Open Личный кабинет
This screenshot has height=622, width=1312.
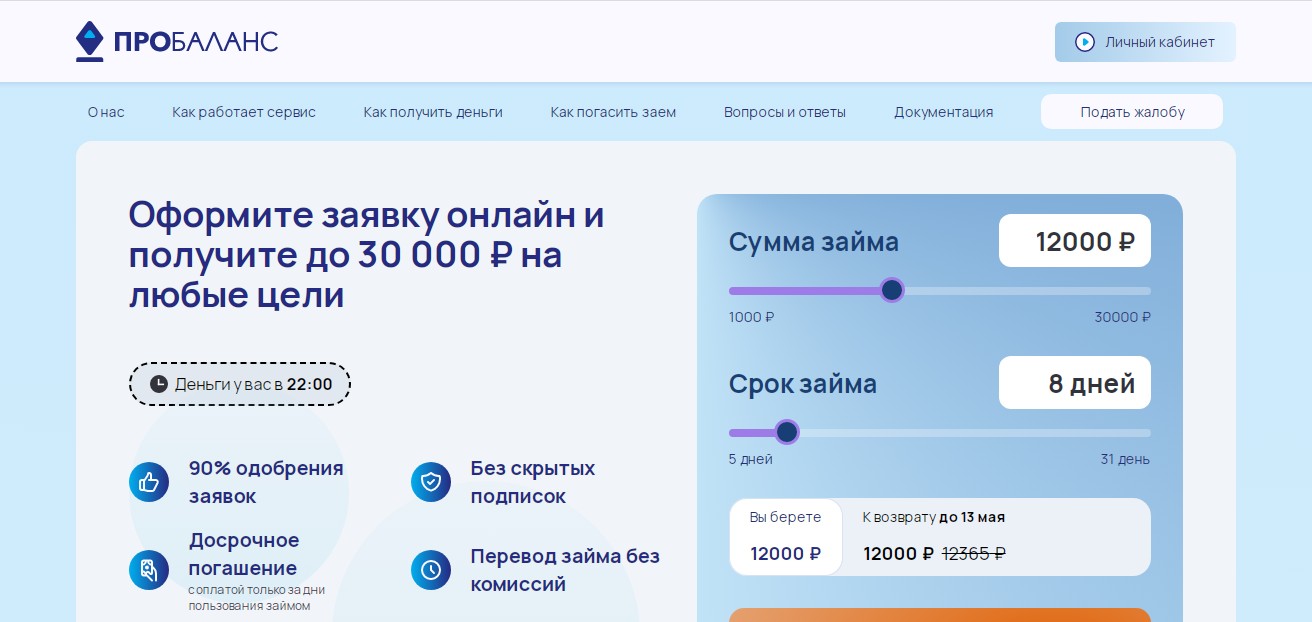pos(1145,42)
